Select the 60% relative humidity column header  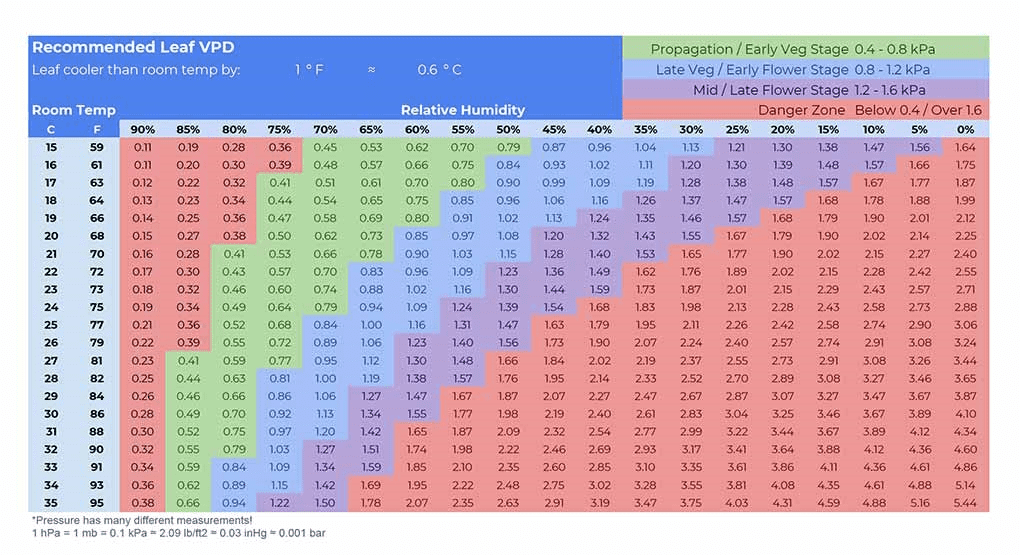[417, 129]
